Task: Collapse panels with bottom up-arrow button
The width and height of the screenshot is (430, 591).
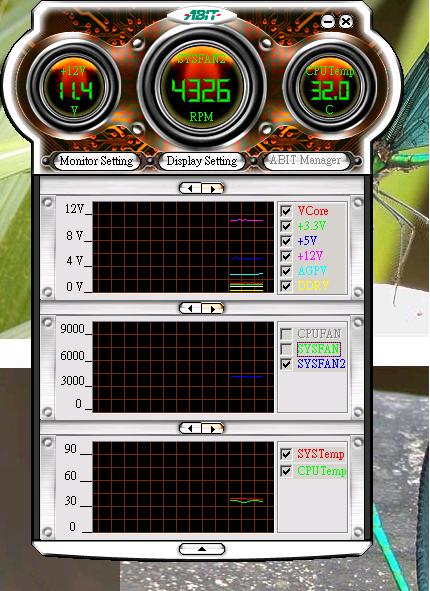Action: point(202,549)
